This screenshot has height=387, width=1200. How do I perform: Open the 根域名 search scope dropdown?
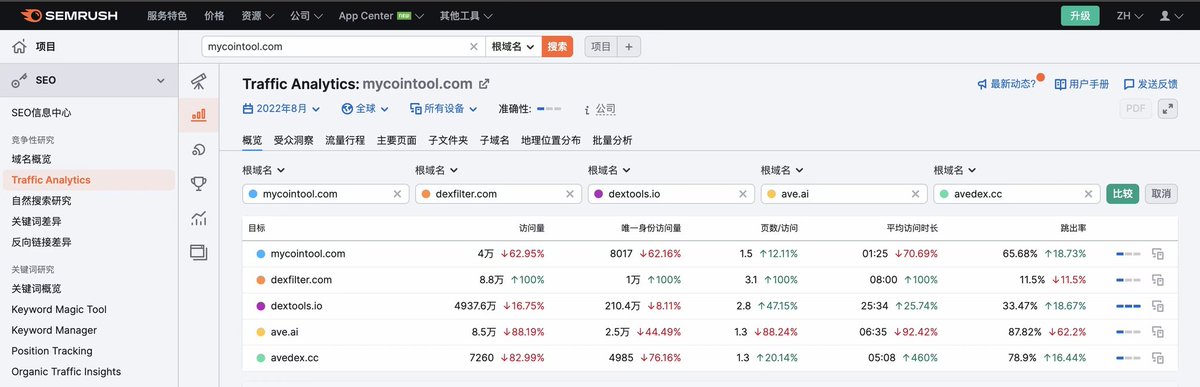tap(513, 46)
